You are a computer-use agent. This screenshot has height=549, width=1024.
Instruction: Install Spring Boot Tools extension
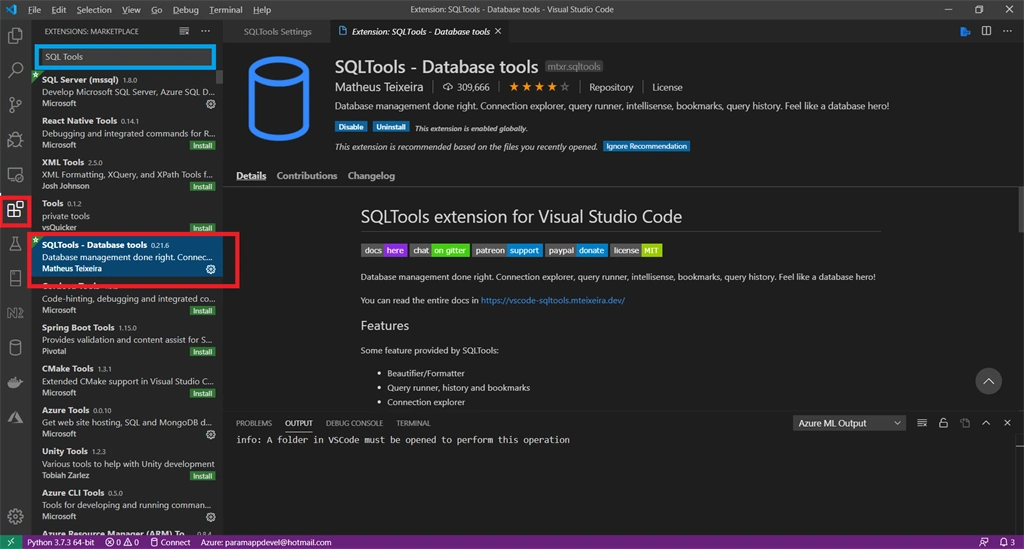[202, 352]
